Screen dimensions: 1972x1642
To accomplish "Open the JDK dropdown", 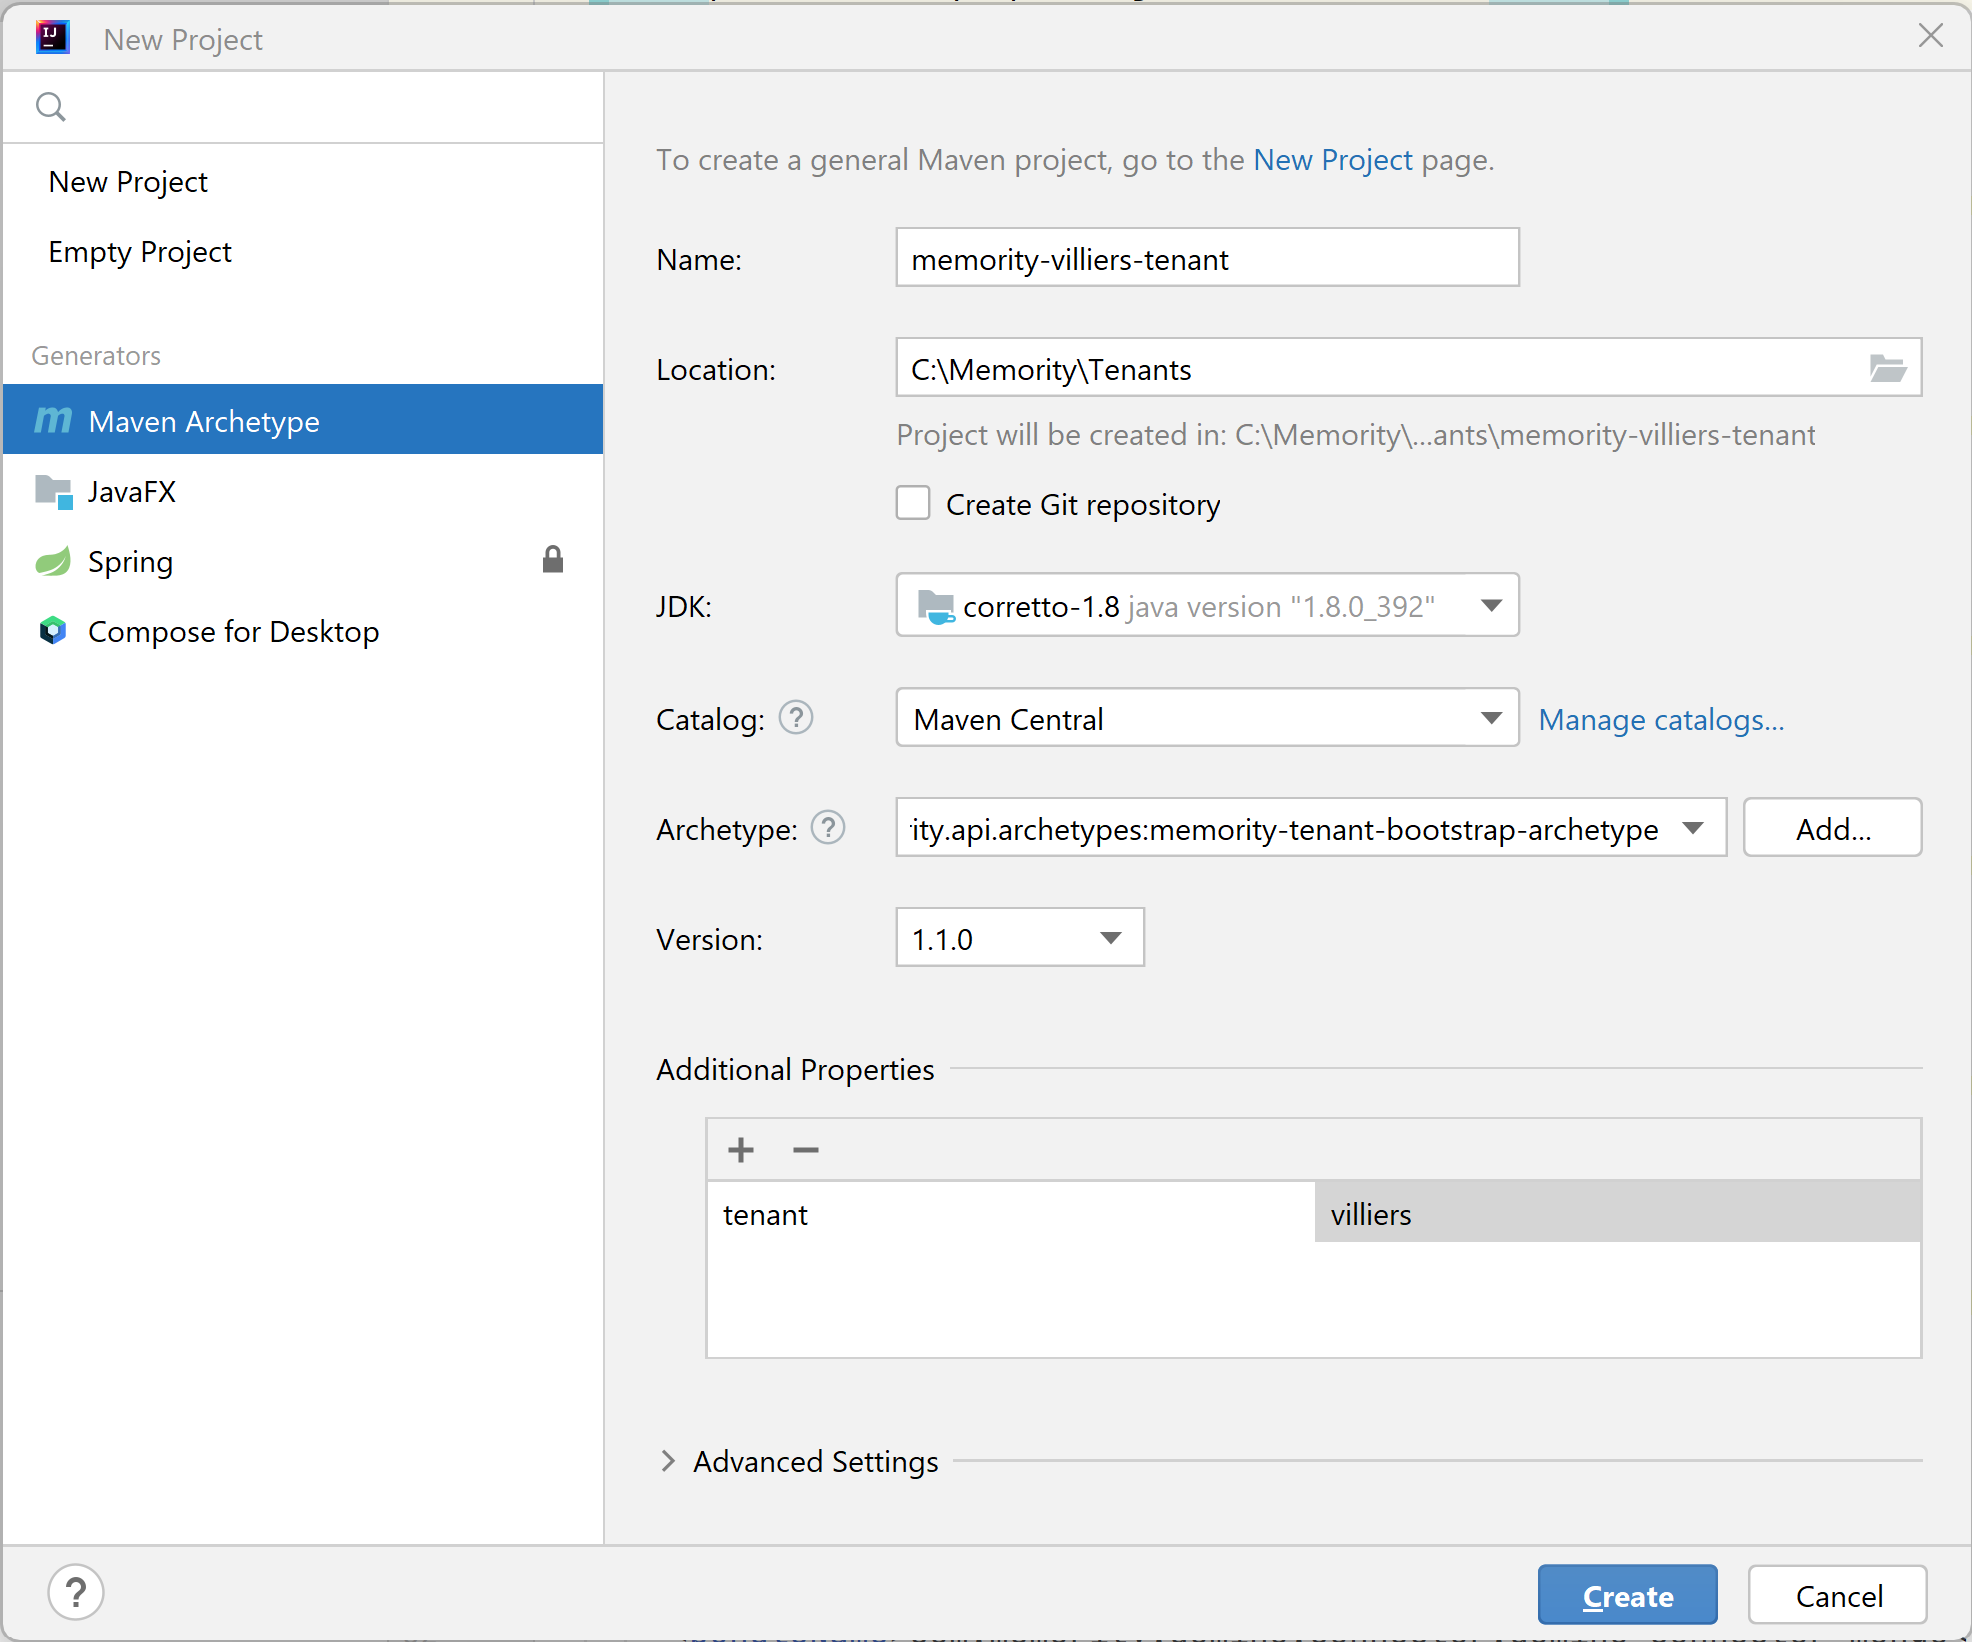I will (x=1491, y=605).
